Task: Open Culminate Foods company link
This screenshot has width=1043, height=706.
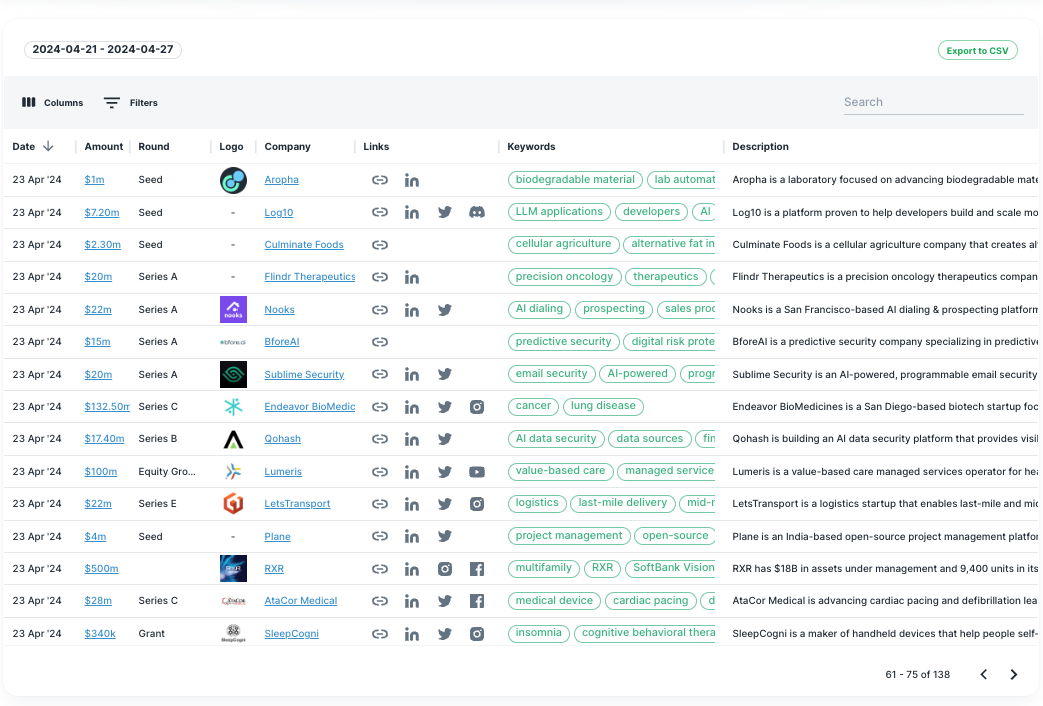Action: point(304,245)
